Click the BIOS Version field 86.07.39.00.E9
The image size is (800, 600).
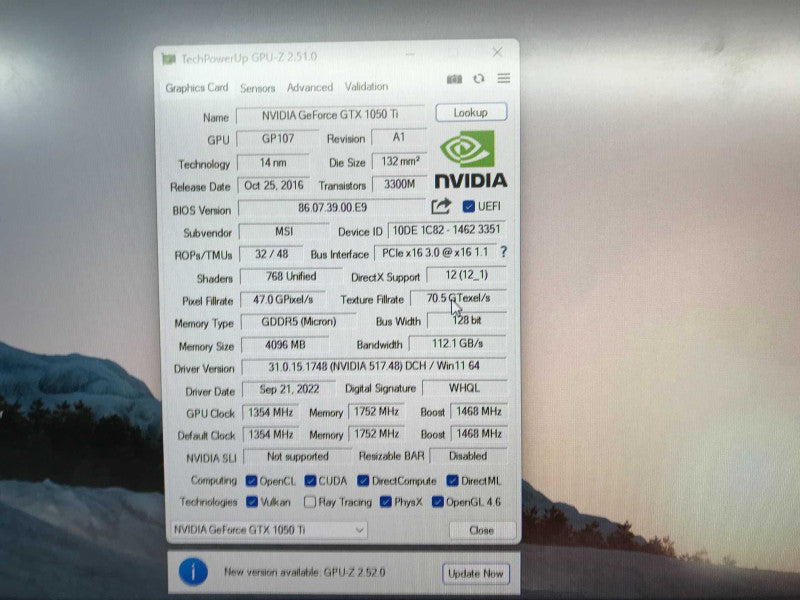point(332,207)
